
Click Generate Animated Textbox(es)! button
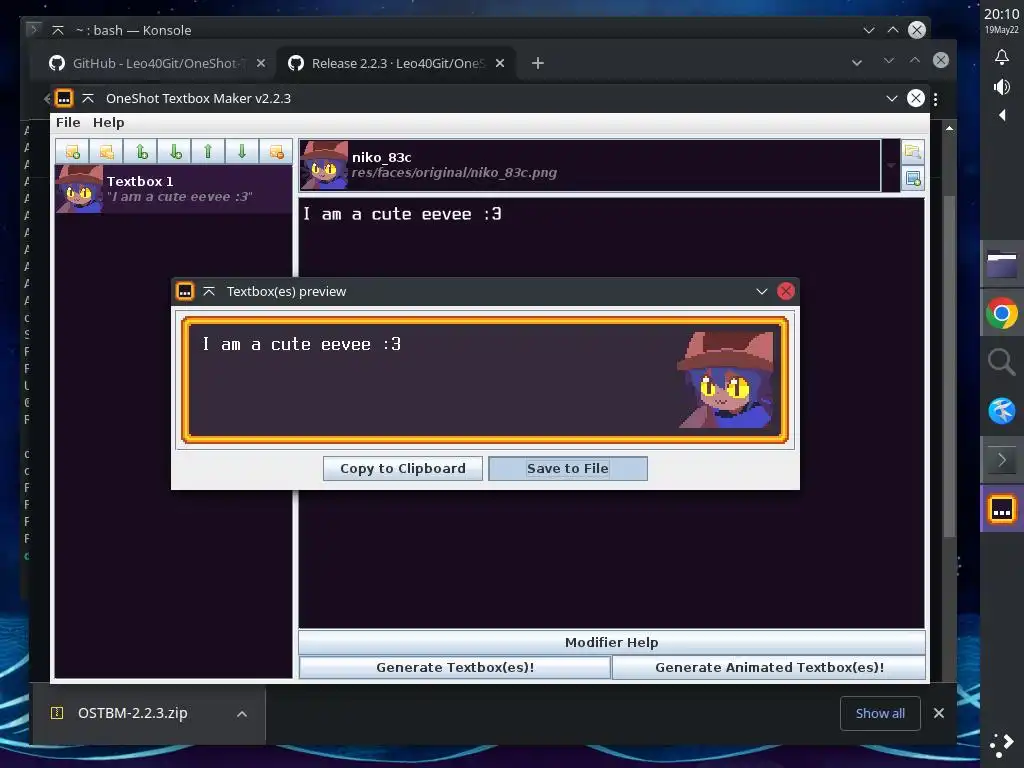coord(769,667)
